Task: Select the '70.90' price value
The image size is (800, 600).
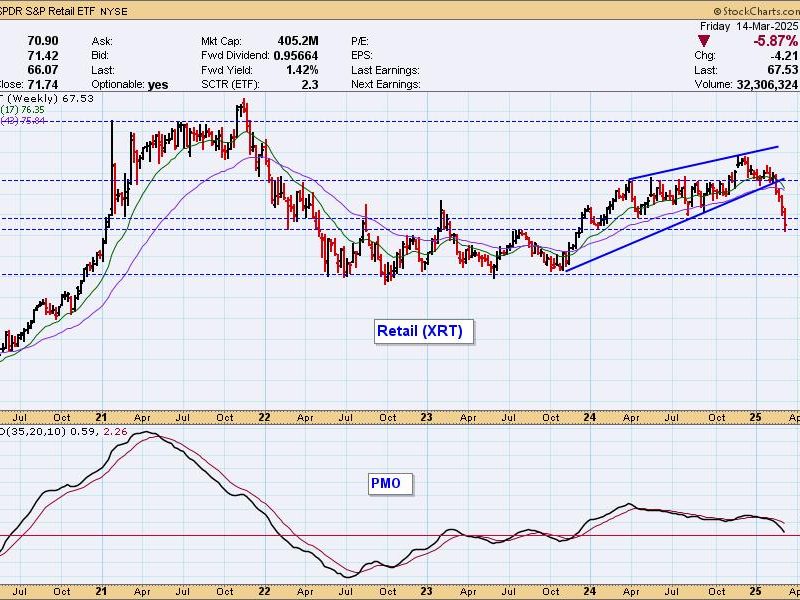Action: pyautogui.click(x=43, y=41)
